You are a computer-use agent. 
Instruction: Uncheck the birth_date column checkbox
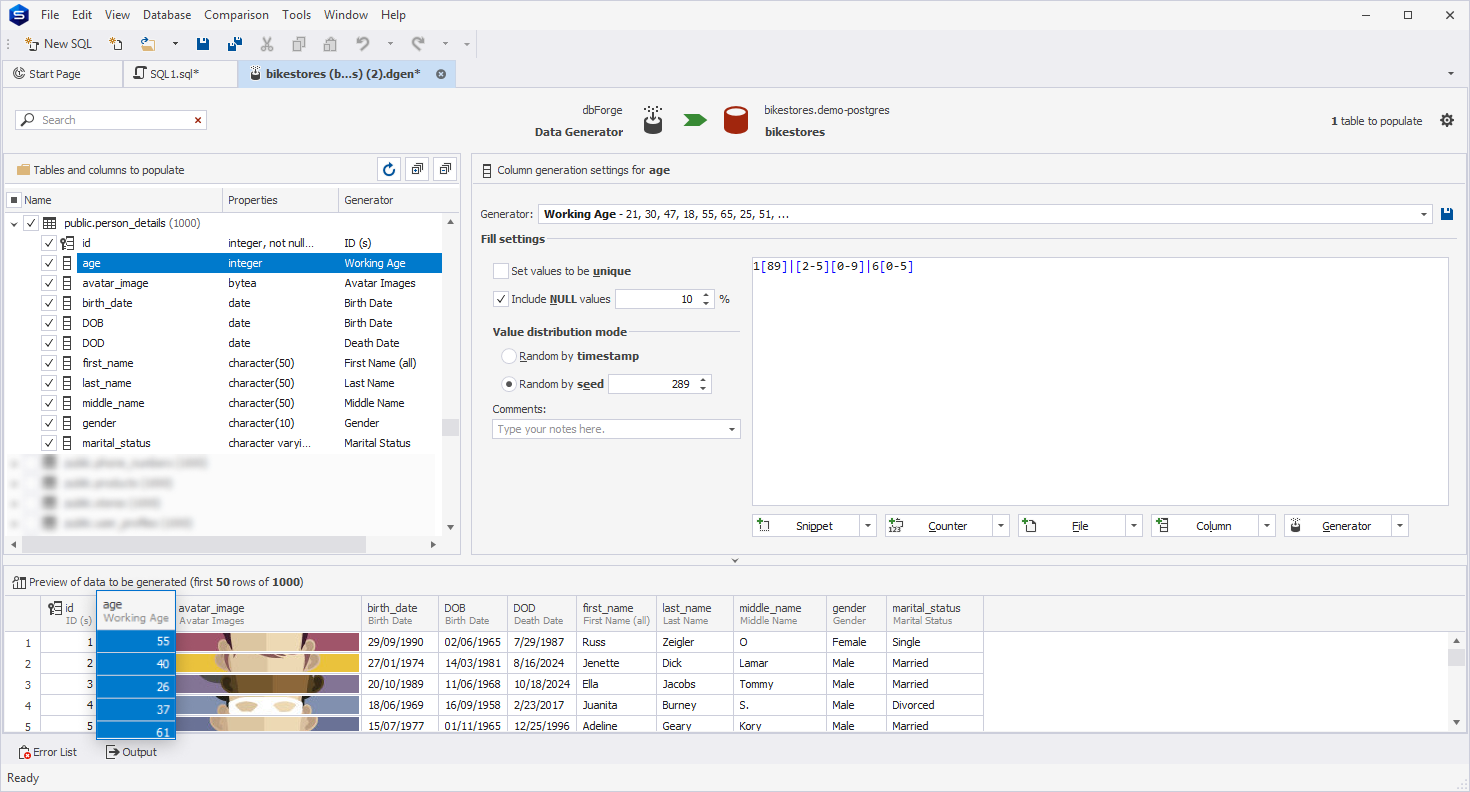coord(49,303)
